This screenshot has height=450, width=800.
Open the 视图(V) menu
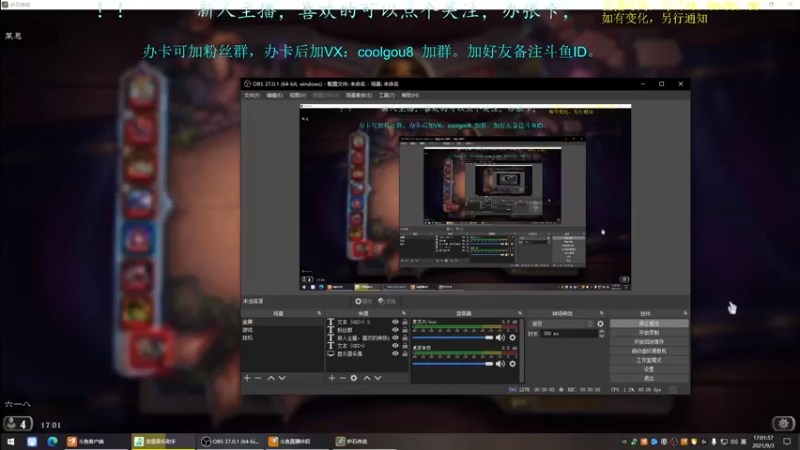(297, 95)
